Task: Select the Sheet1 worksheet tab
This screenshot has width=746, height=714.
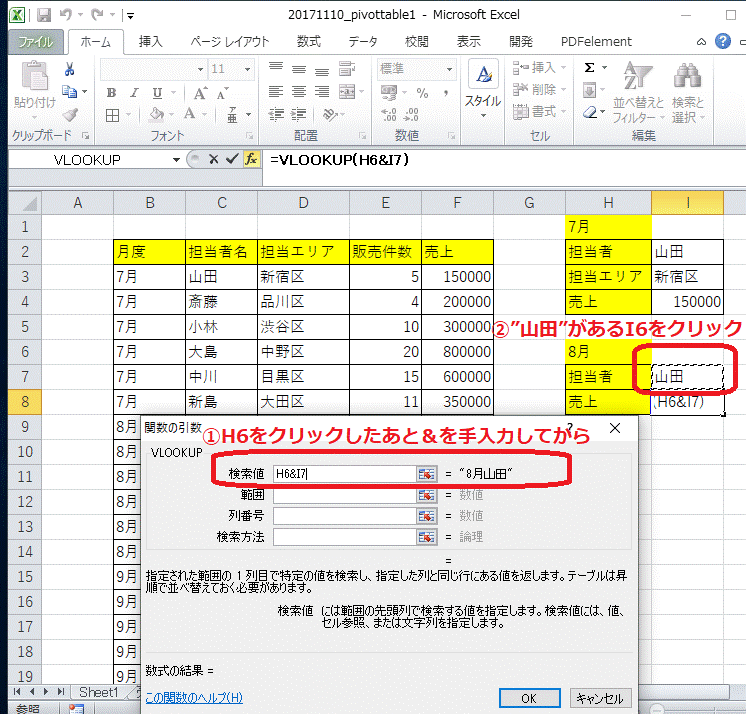Action: point(98,692)
